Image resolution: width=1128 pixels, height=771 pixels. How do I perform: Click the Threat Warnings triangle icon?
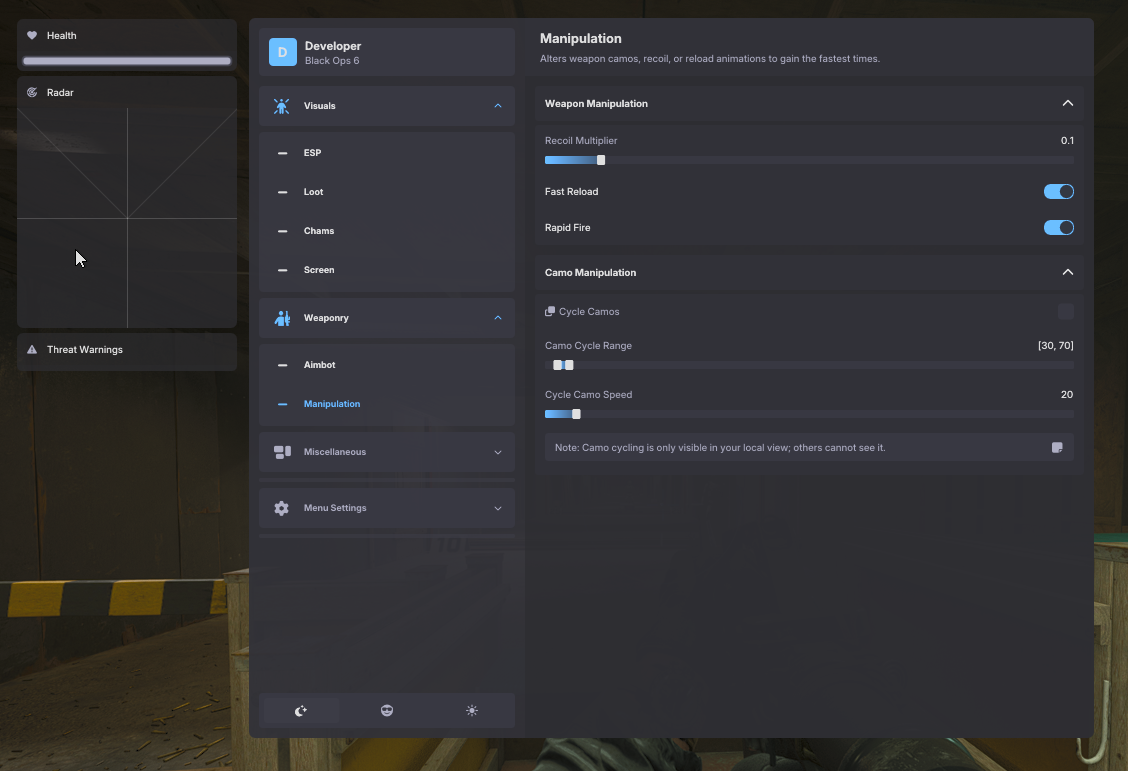(x=32, y=350)
